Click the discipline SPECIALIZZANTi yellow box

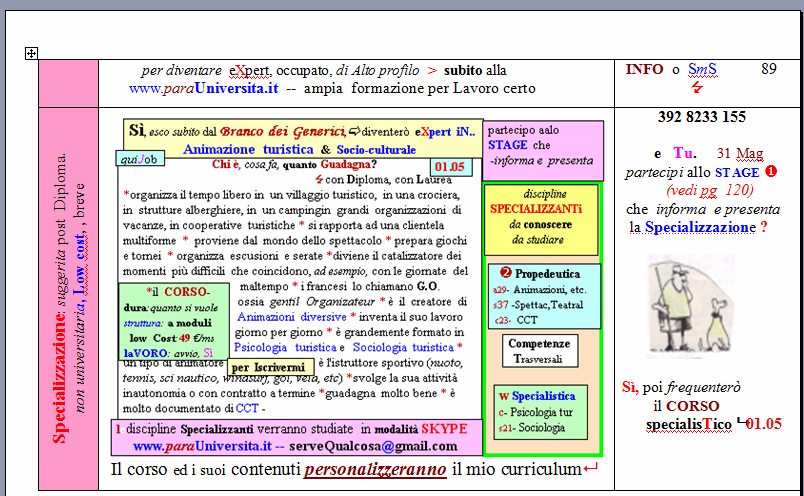pyautogui.click(x=541, y=220)
